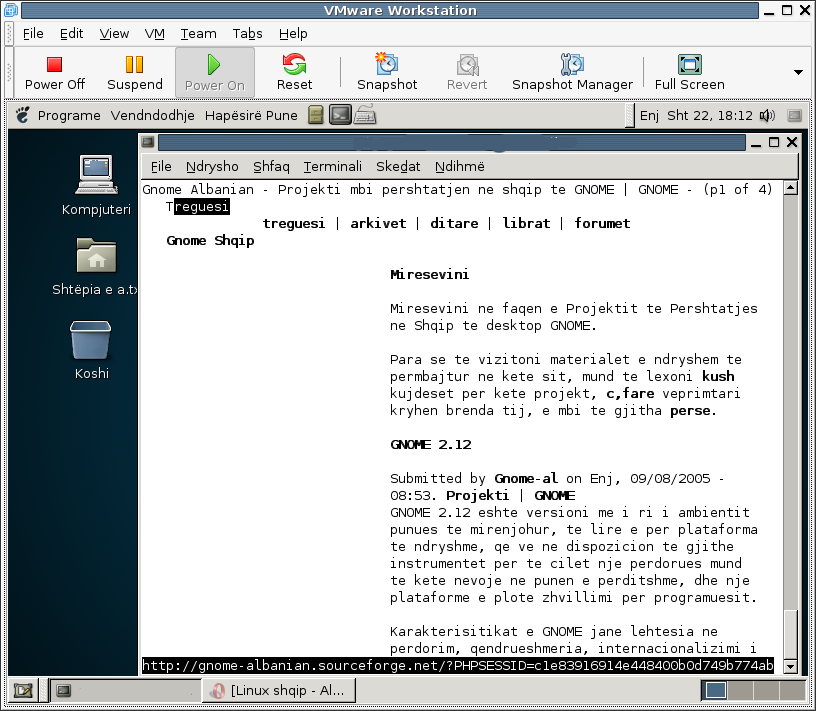This screenshot has width=816, height=711.
Task: Click the terminal vertical scrollbar track
Action: coord(790,427)
